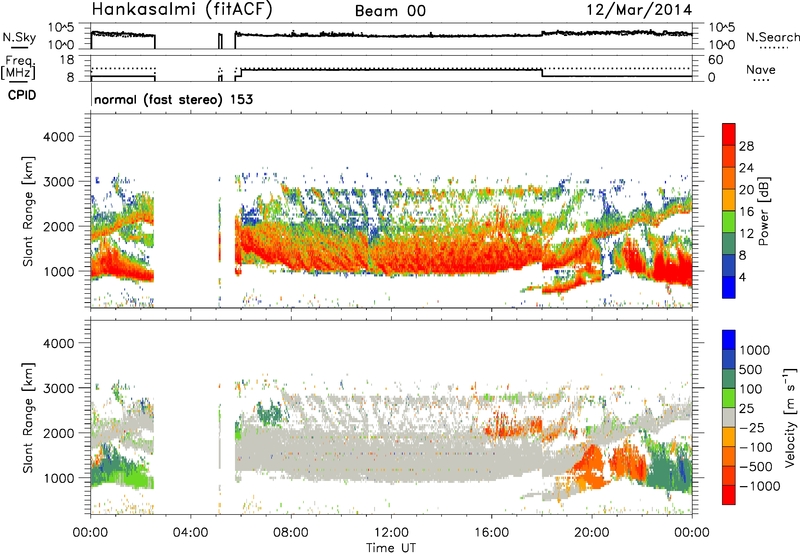The image size is (800, 554).
Task: Click the 'CPID' row label
Action: click(x=22, y=95)
